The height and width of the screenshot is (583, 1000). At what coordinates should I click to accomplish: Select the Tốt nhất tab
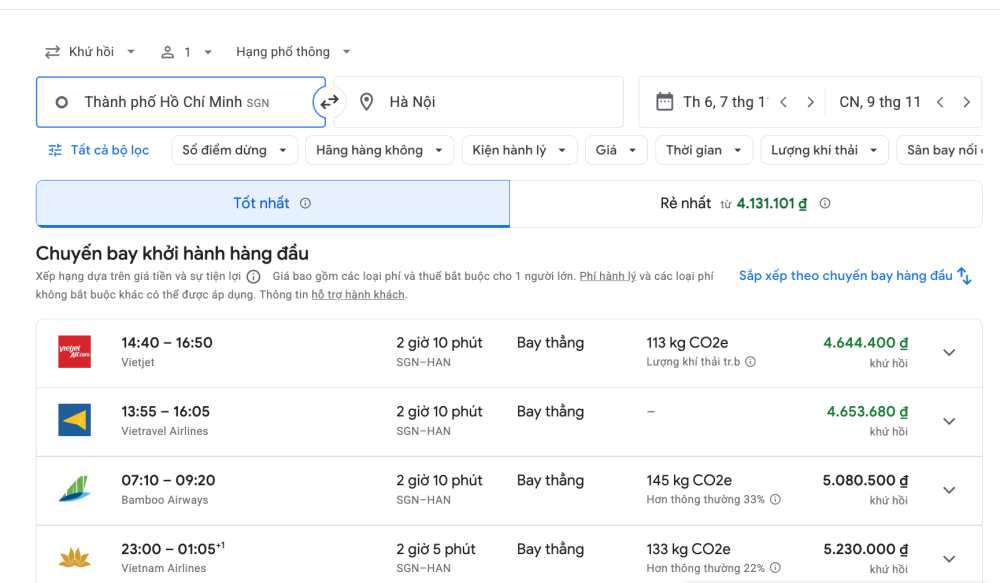(262, 203)
